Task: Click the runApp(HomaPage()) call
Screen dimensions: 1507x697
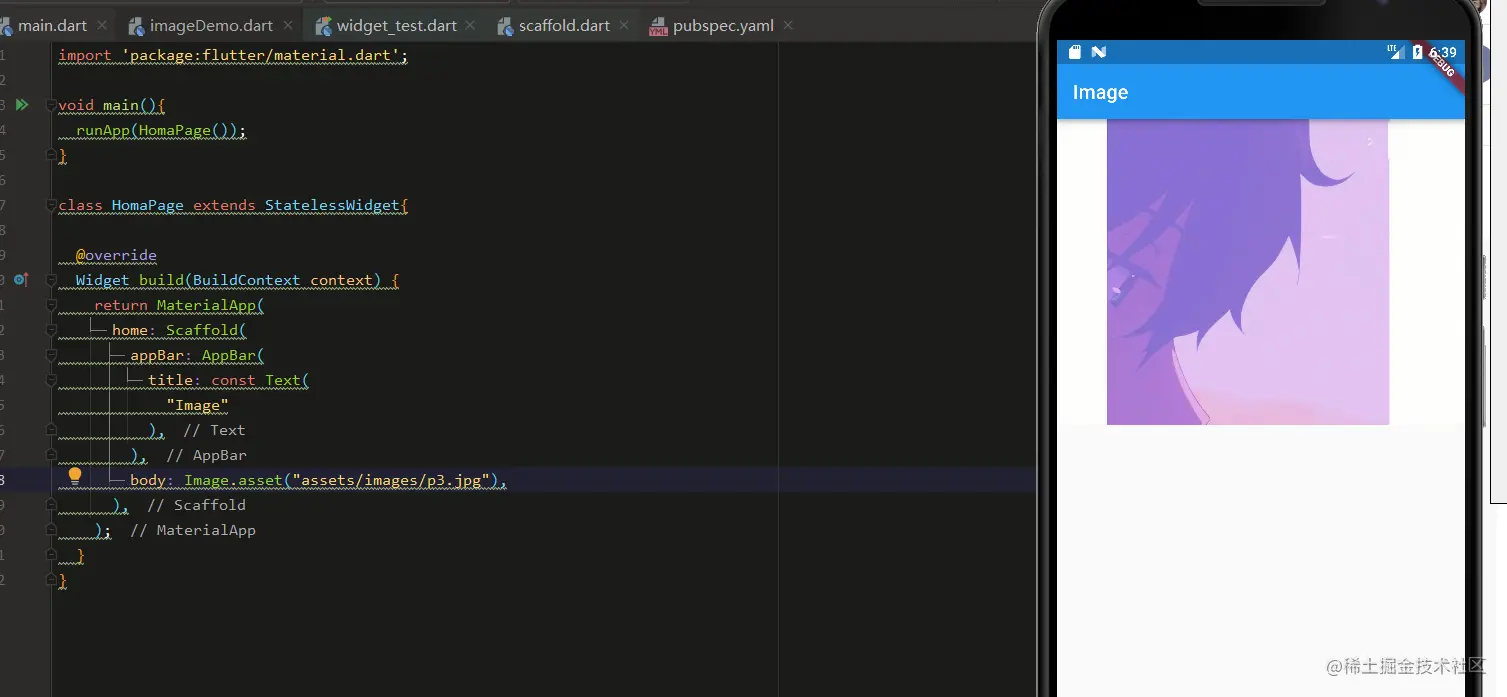Action: coord(160,130)
